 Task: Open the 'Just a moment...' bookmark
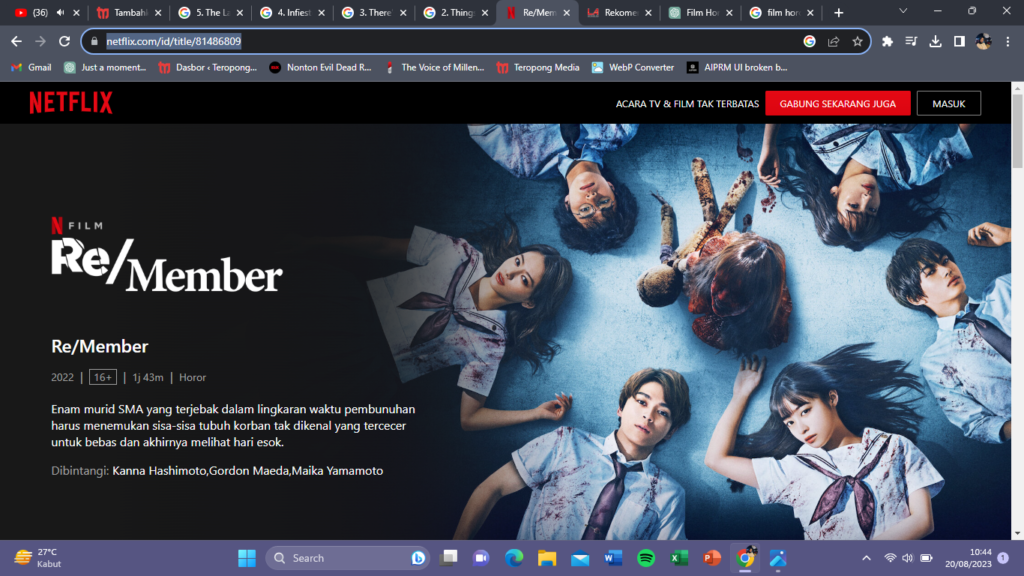(105, 67)
